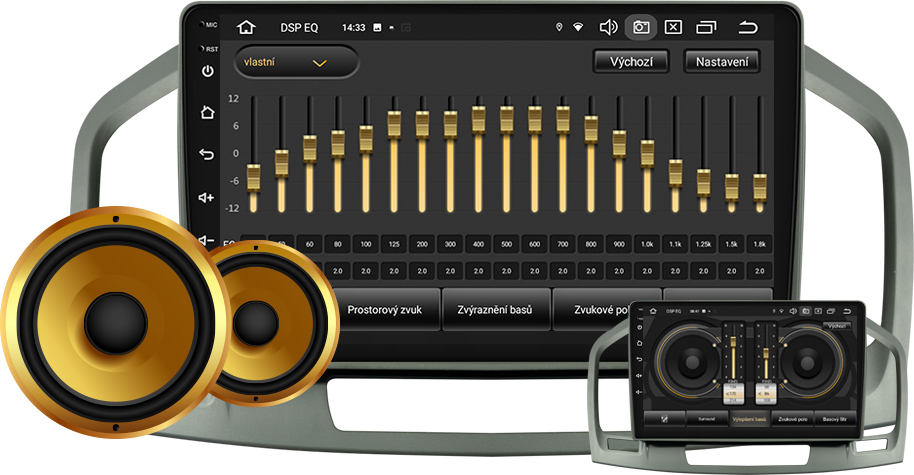The image size is (914, 475).
Task: Go back using the top-right return arrow
Action: (x=747, y=28)
